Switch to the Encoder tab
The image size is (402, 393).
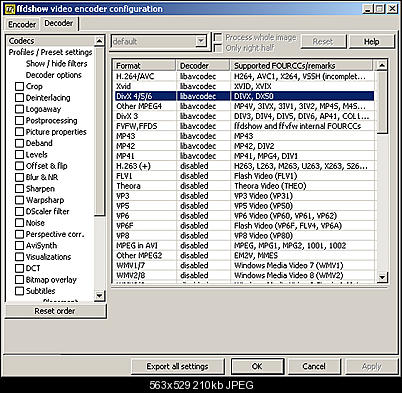click(22, 24)
